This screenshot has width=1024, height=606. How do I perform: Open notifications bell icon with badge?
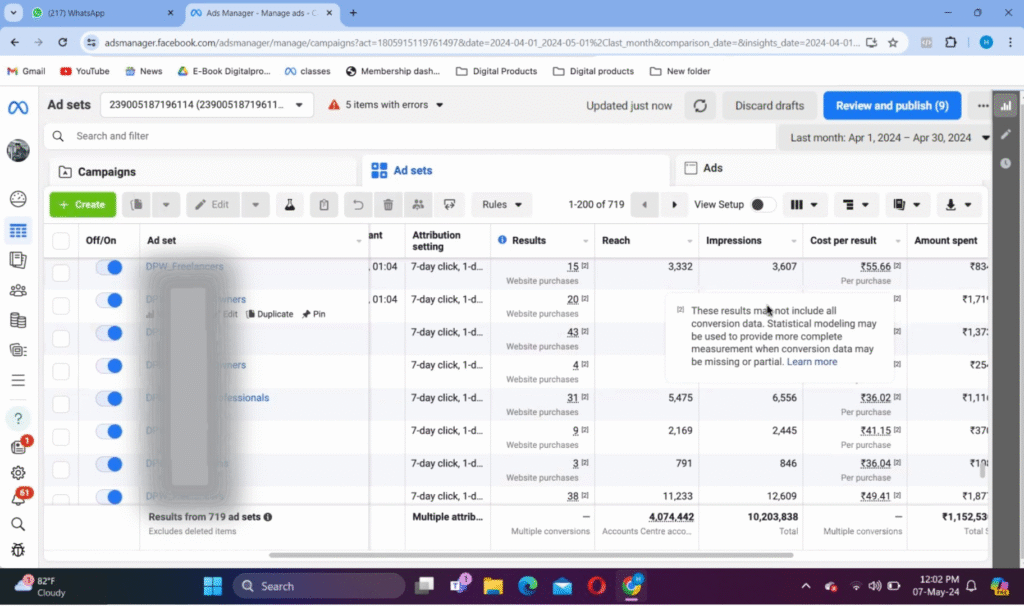point(20,498)
